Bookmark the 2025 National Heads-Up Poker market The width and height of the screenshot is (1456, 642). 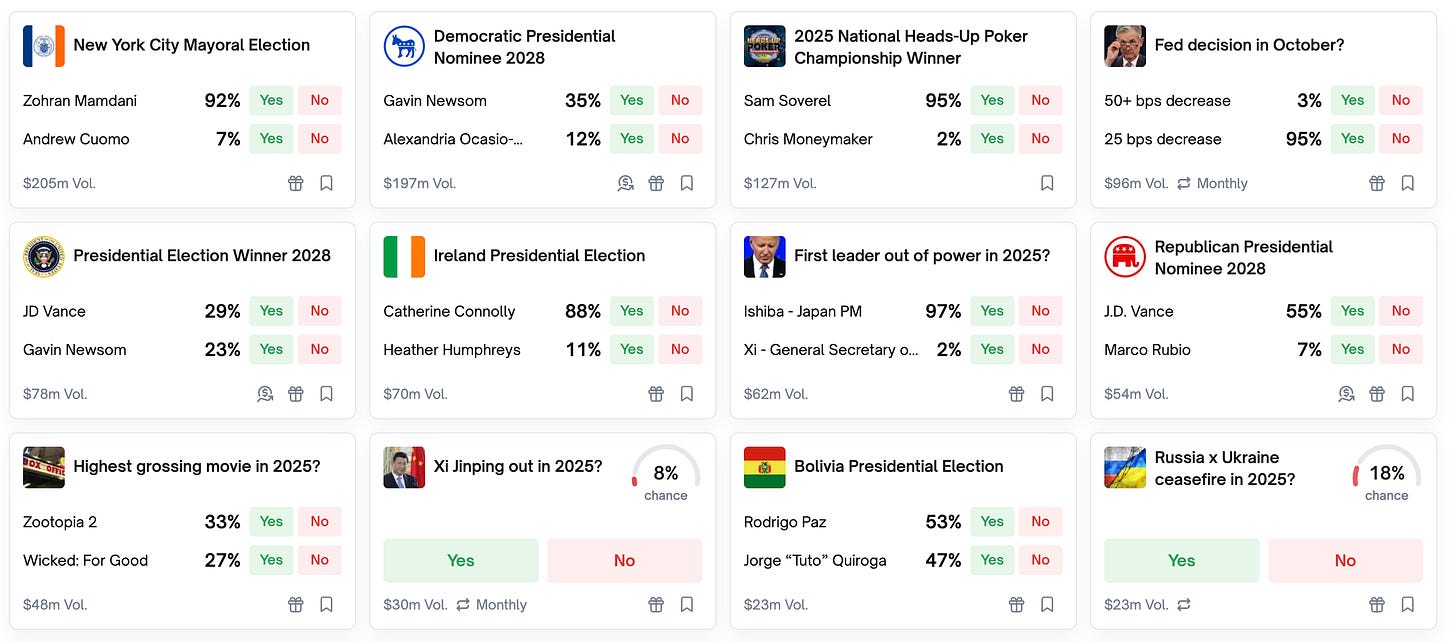(1047, 183)
